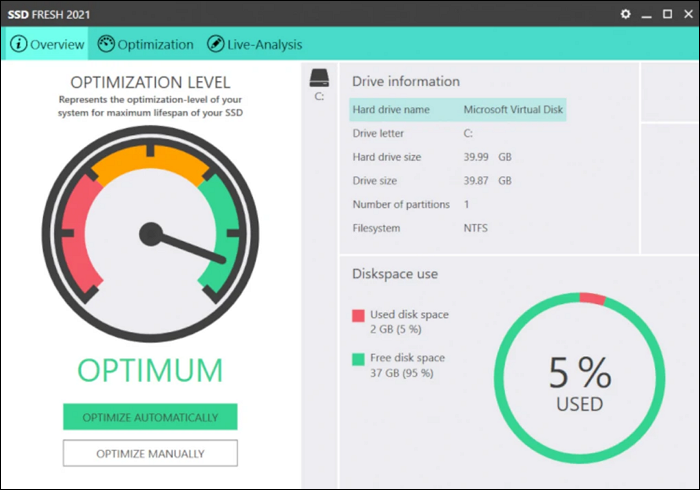Click the optimization level gauge needle
The height and width of the screenshot is (490, 700).
185,245
